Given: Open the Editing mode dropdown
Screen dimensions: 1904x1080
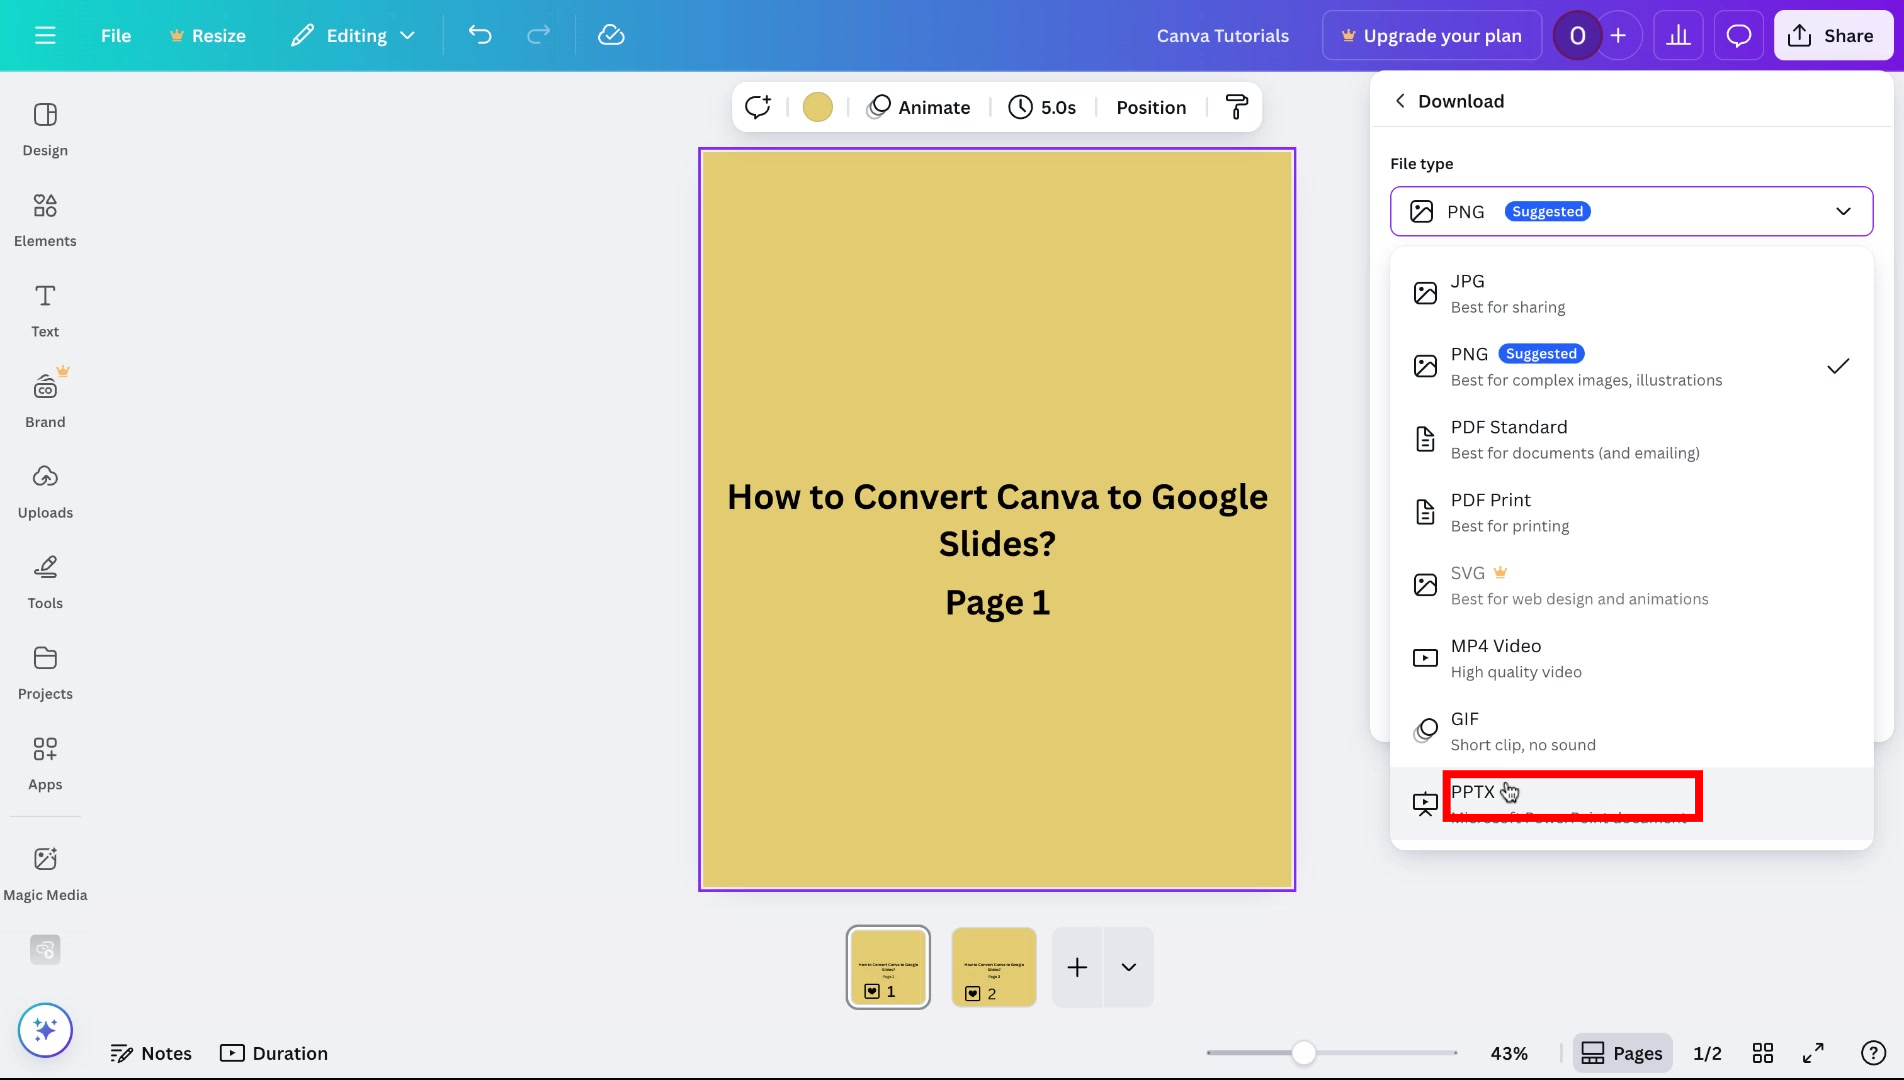Looking at the screenshot, I should (352, 35).
